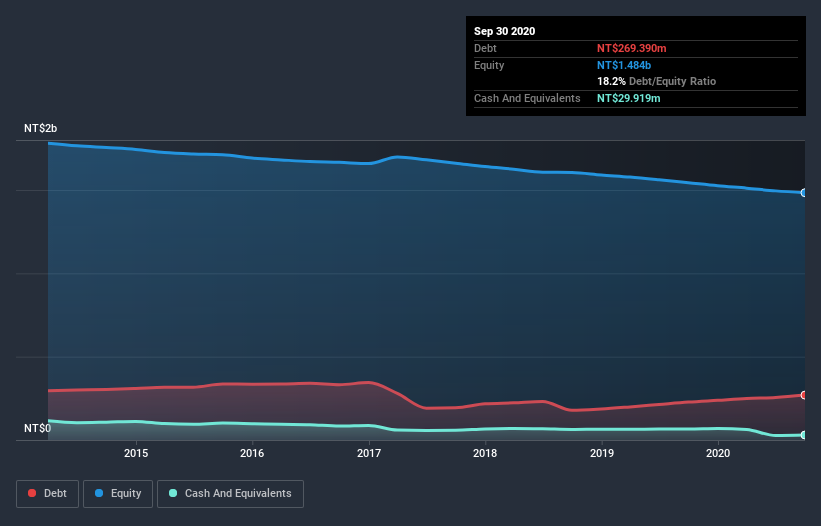Click the tooltip Equity label
The image size is (821, 526).
(x=489, y=65)
